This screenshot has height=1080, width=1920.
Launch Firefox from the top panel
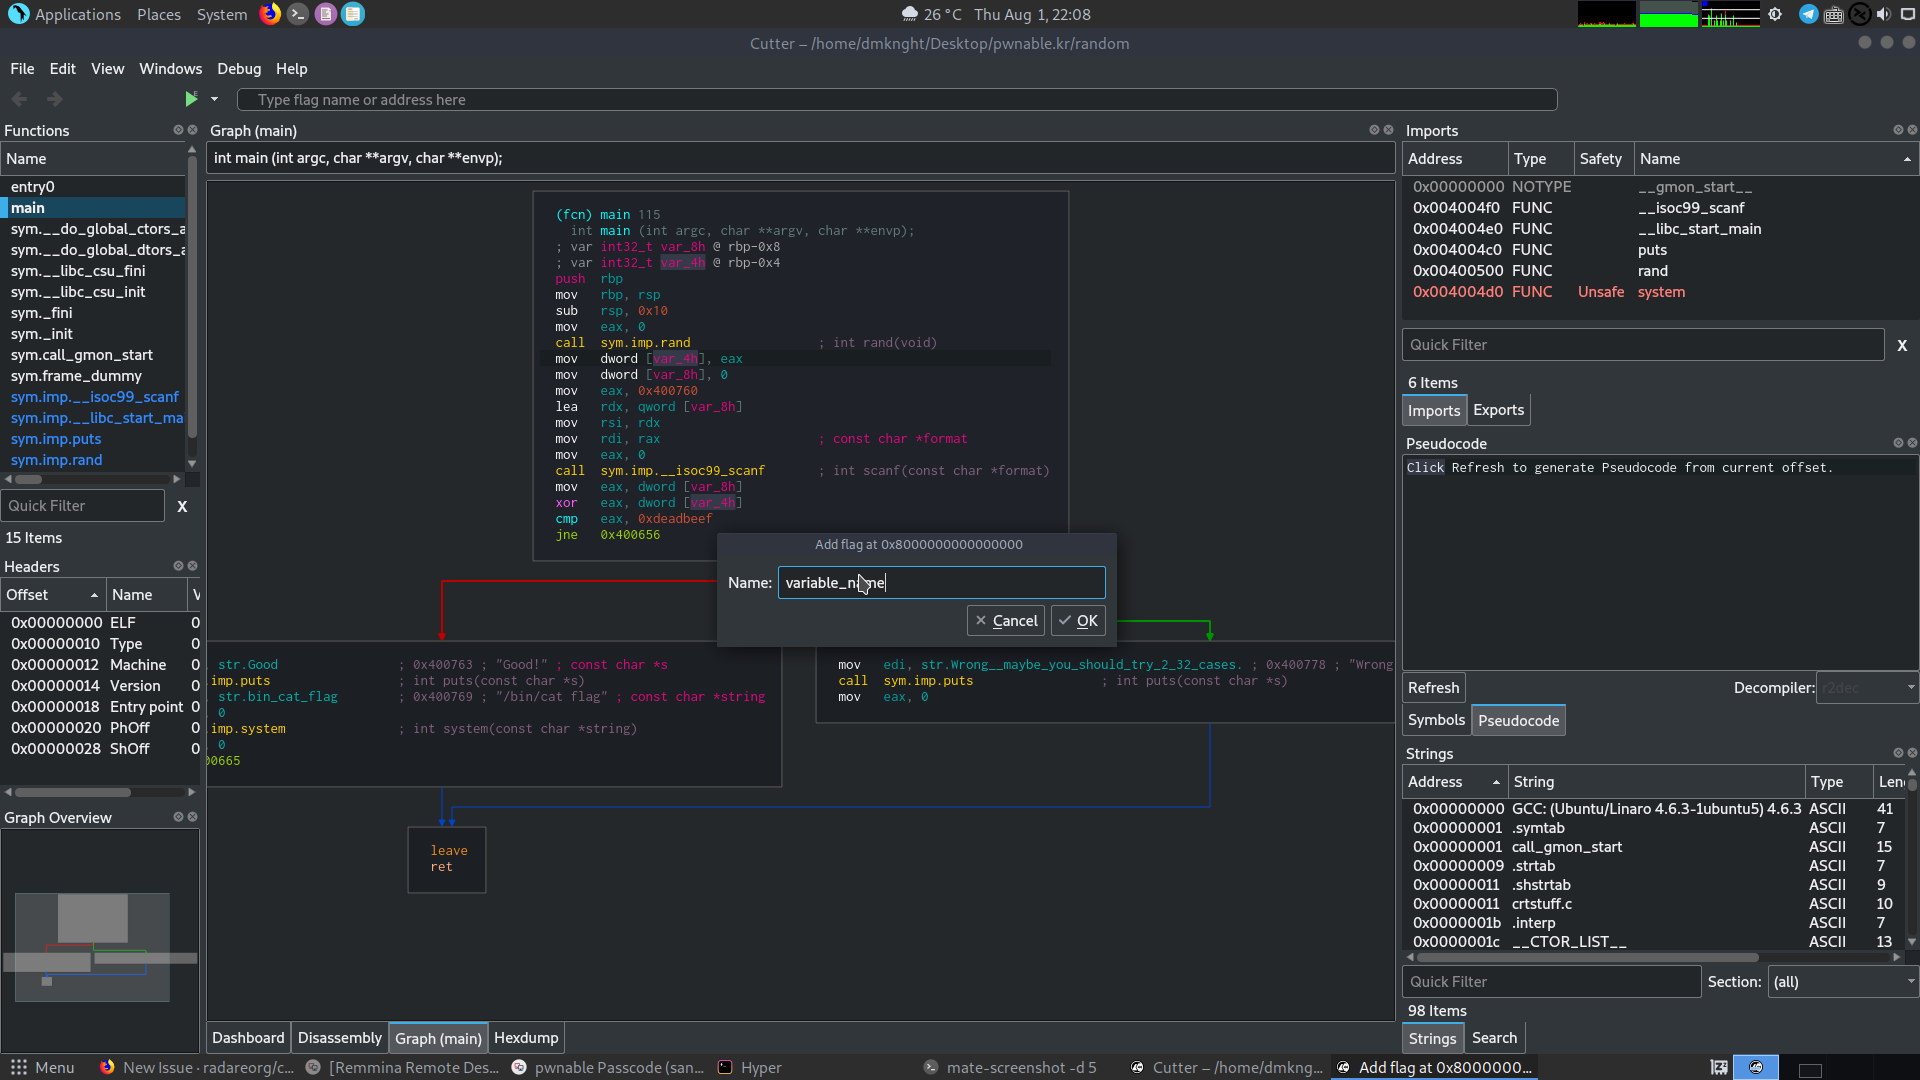tap(270, 14)
